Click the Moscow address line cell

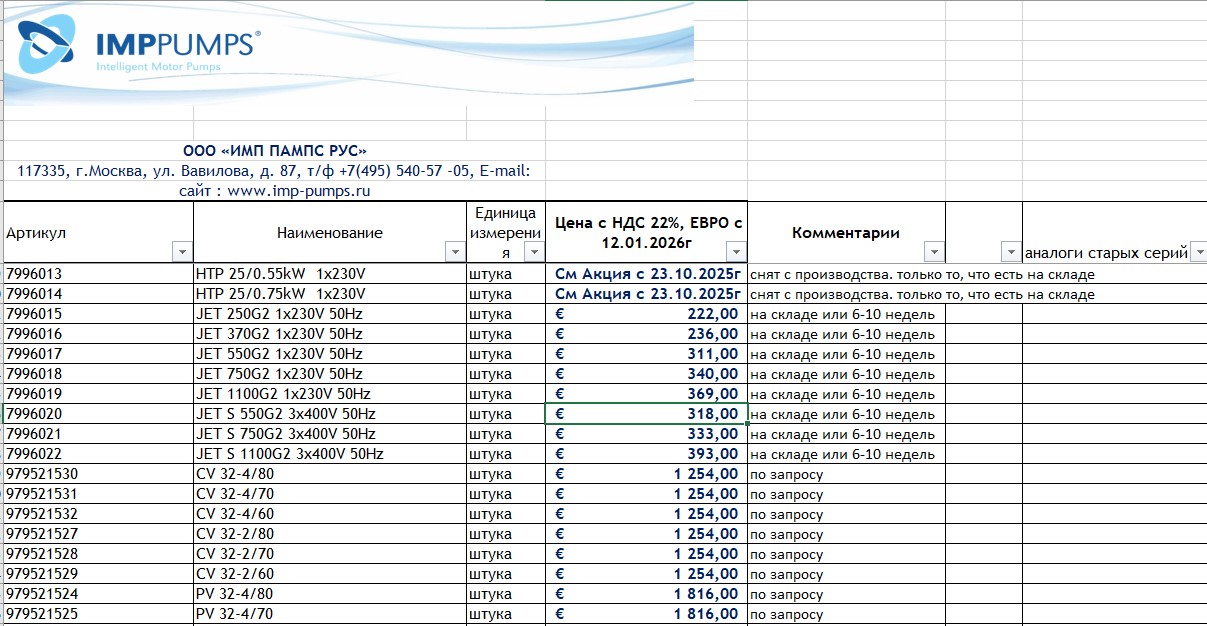[274, 170]
